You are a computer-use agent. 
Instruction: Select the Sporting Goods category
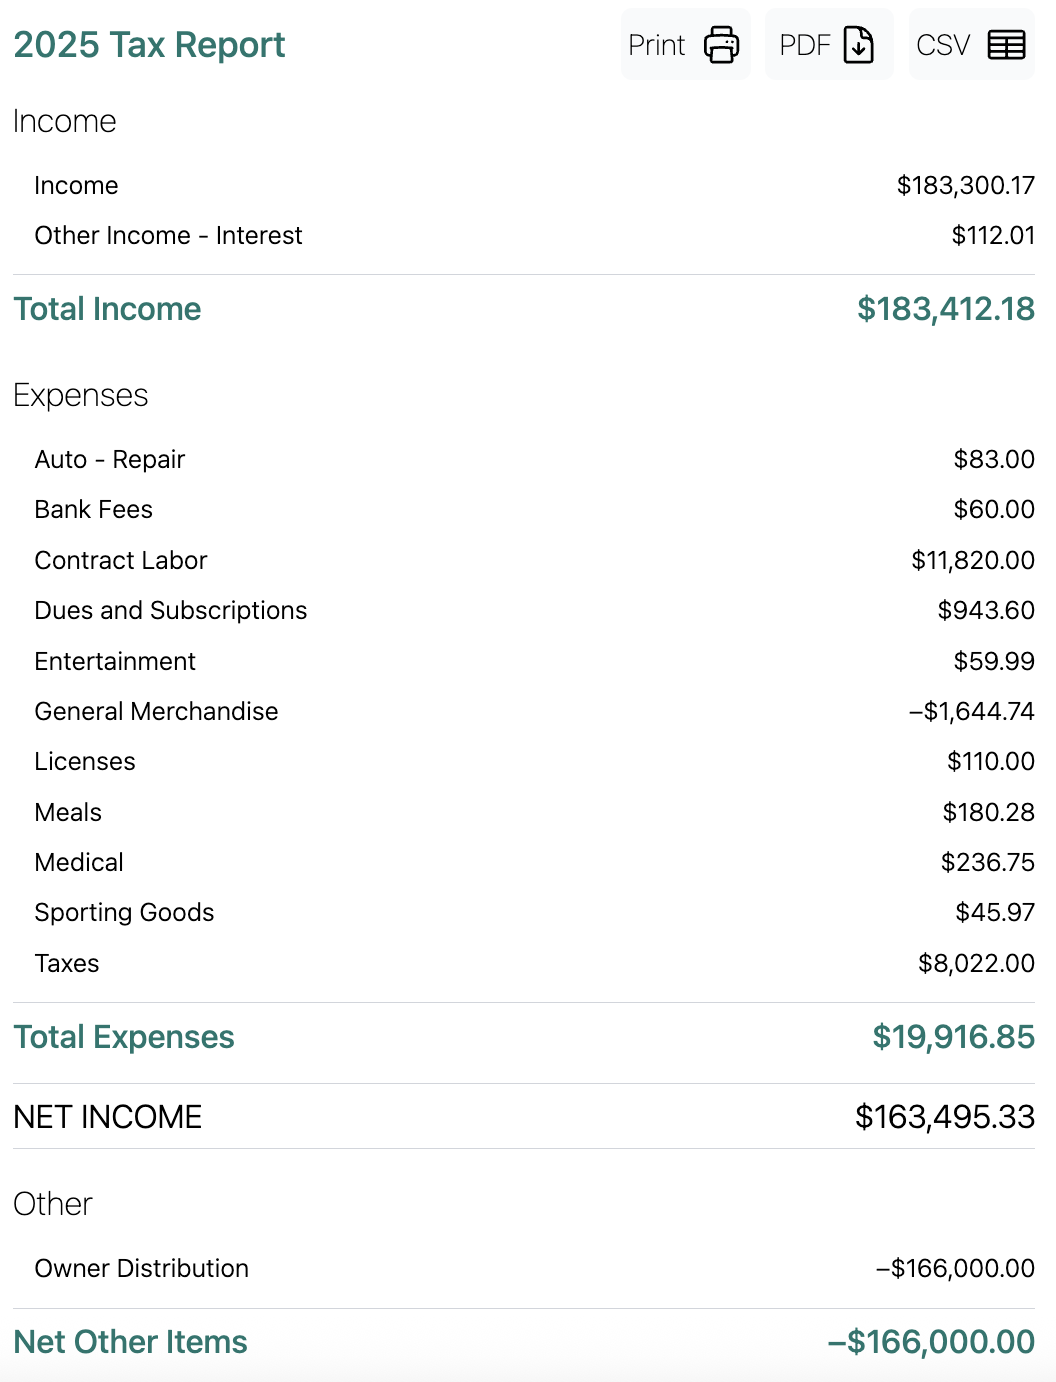(124, 913)
